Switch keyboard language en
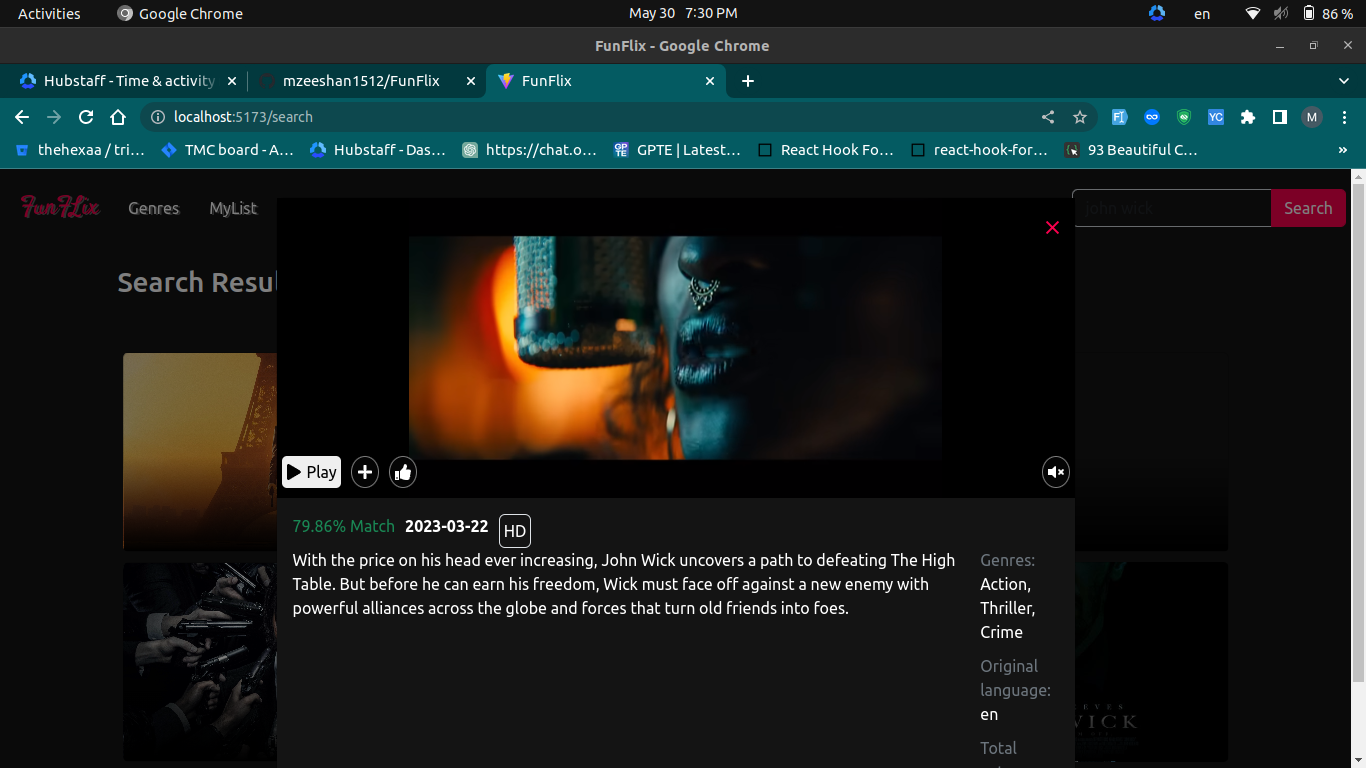The image size is (1366, 768). tap(1202, 13)
